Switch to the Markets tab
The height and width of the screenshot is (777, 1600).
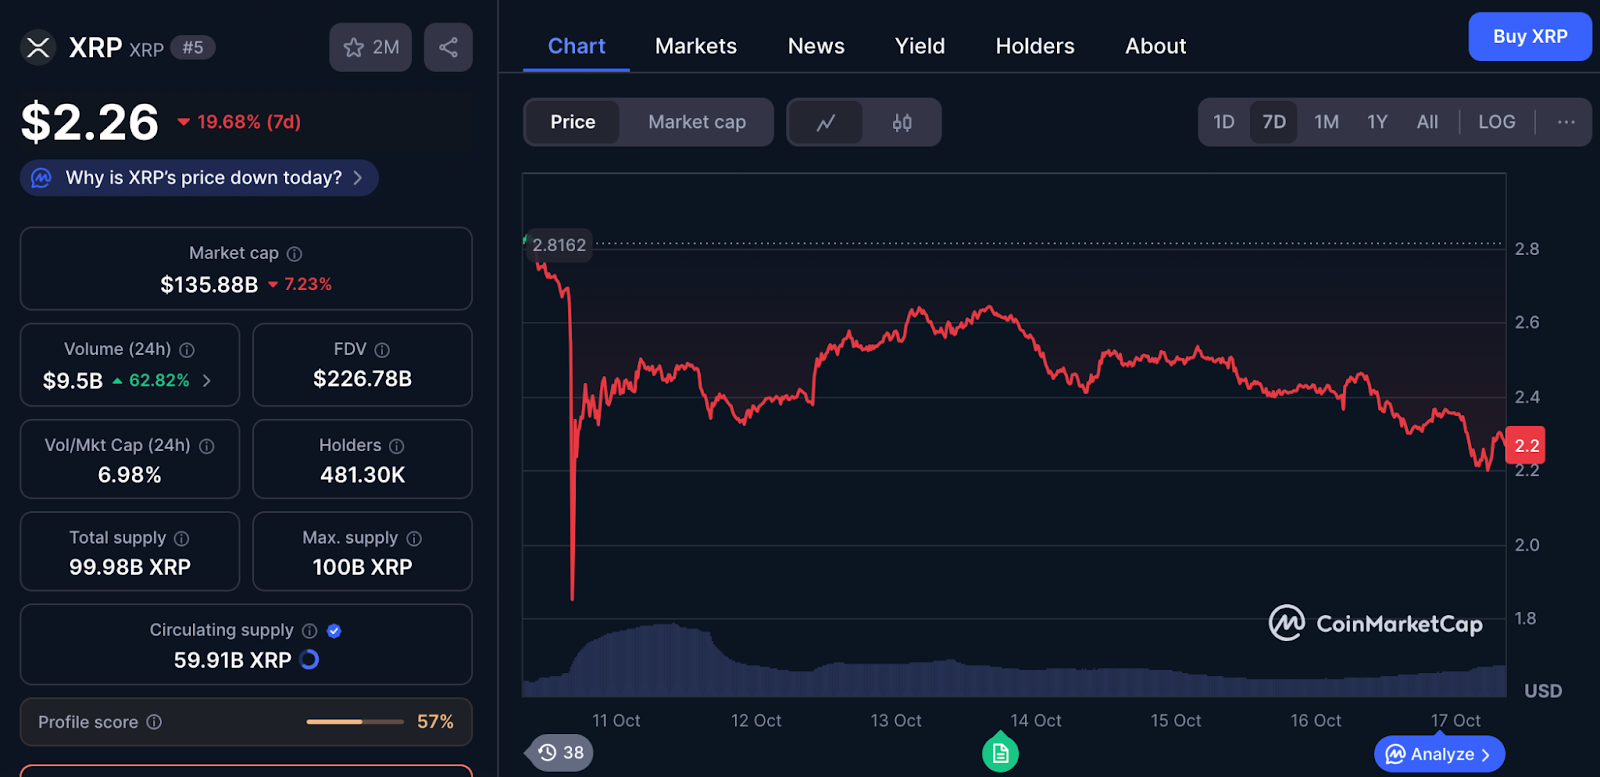point(696,46)
